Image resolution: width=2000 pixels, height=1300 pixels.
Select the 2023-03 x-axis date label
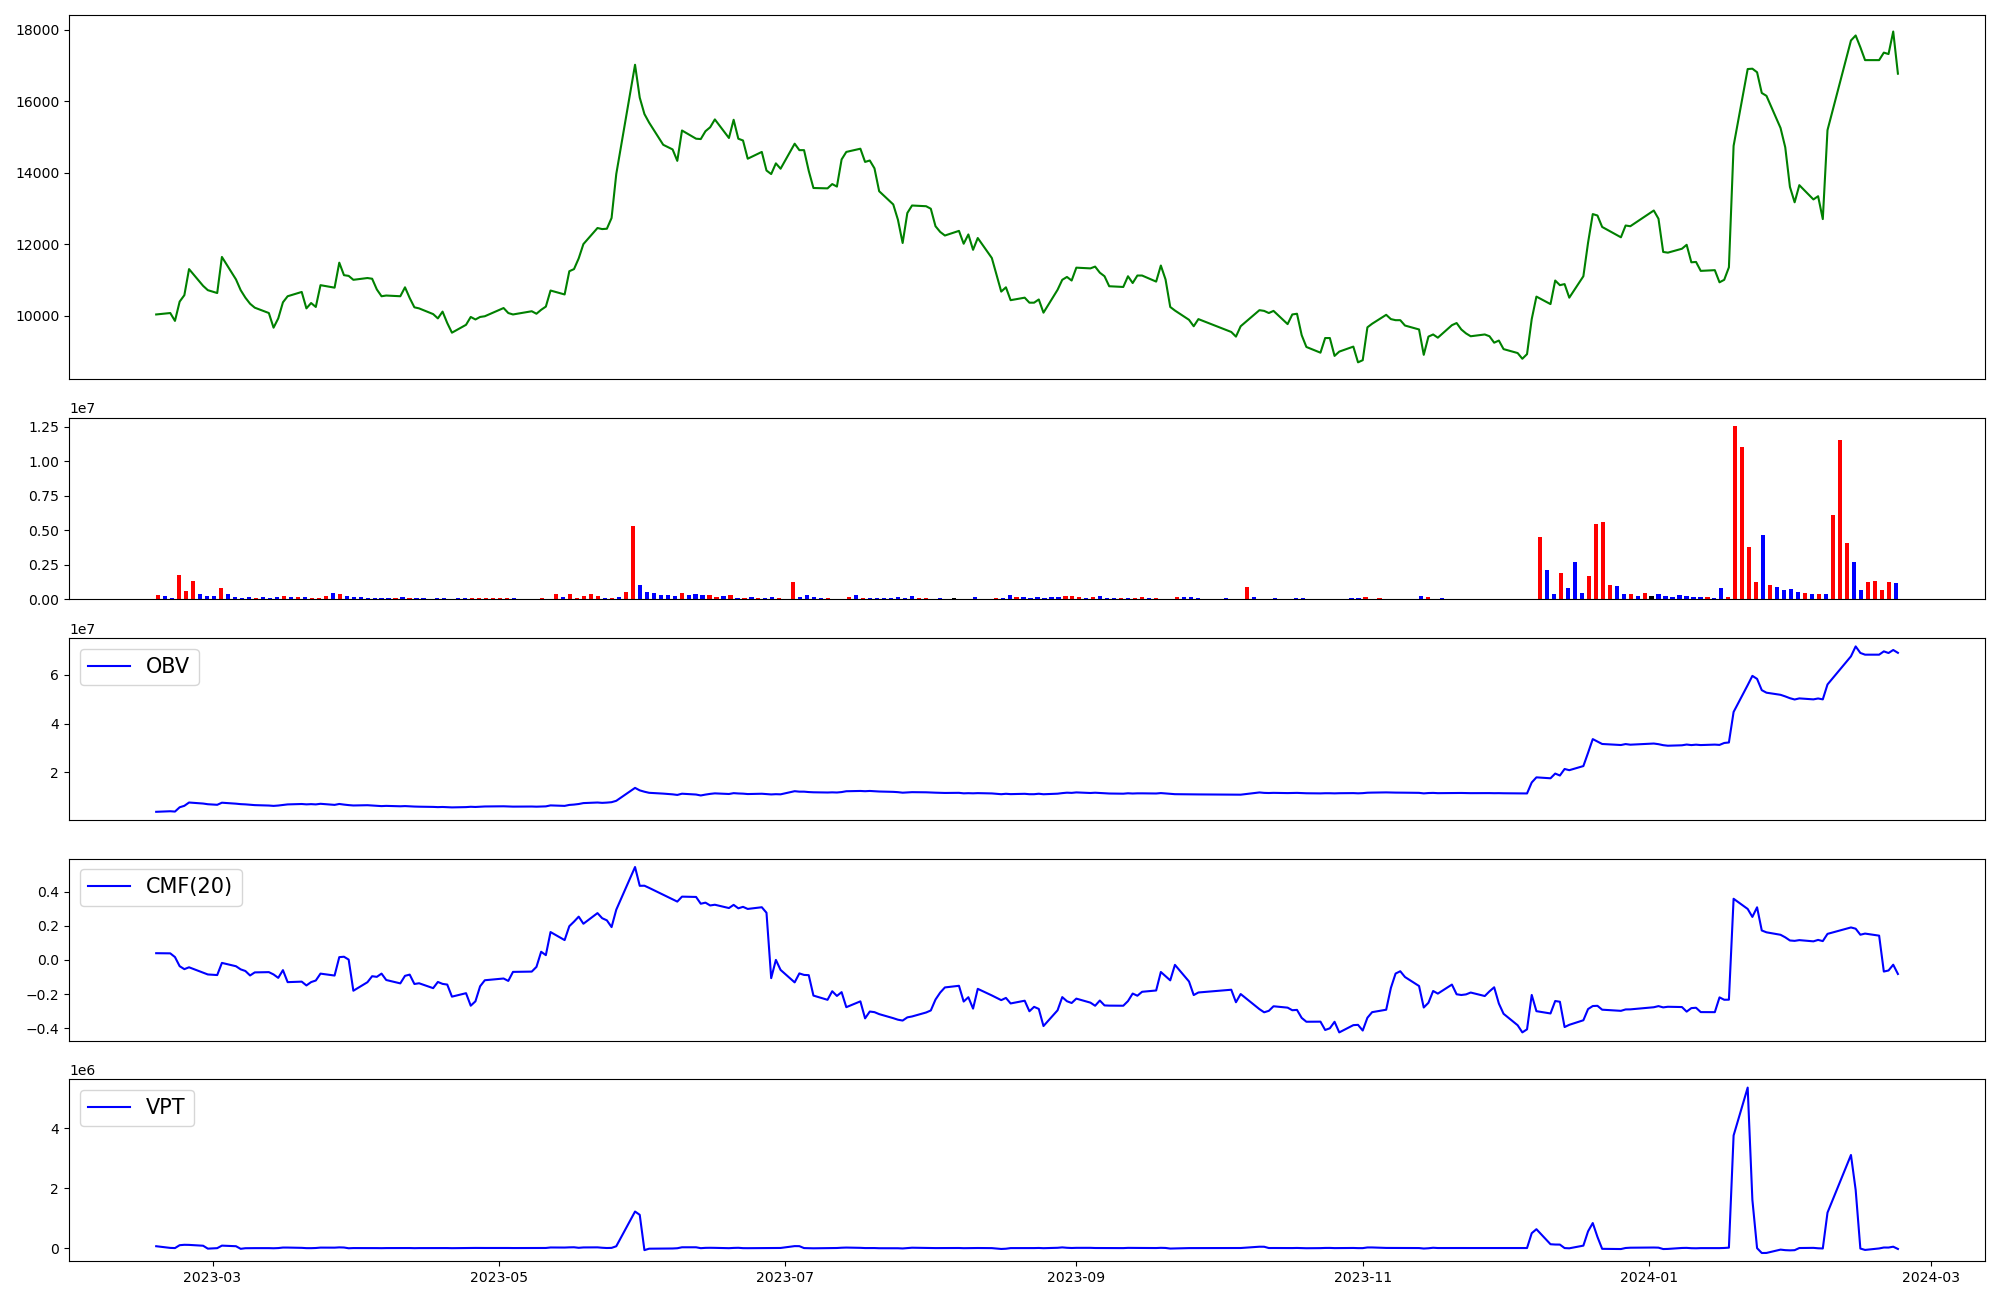click(x=212, y=1277)
